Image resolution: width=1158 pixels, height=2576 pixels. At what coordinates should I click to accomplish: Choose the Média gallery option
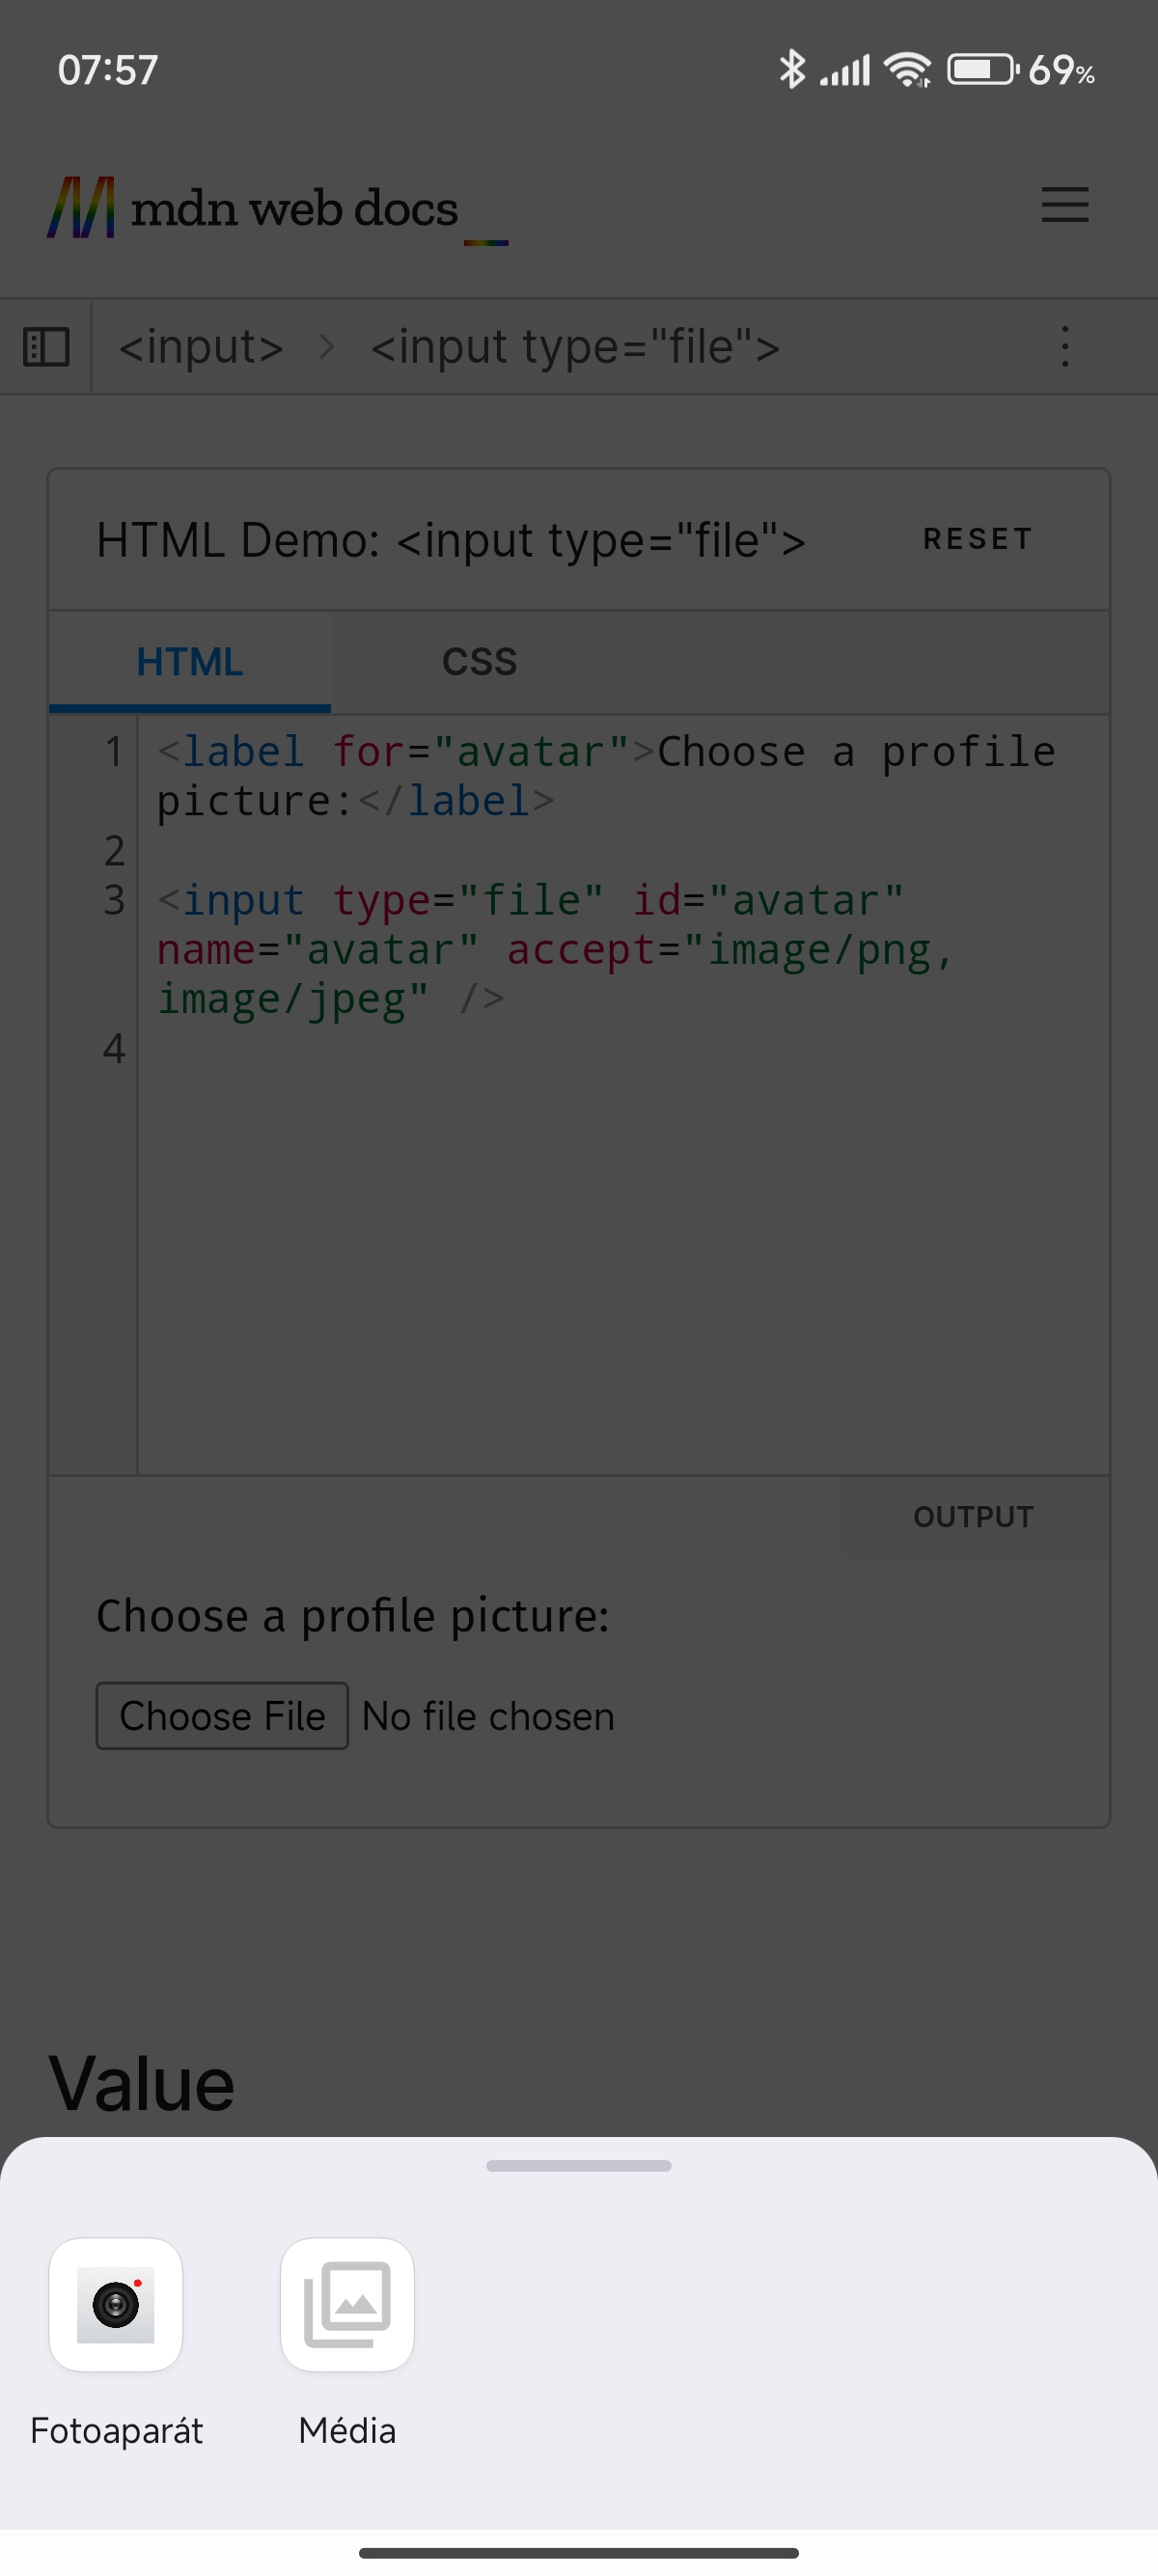(347, 2304)
